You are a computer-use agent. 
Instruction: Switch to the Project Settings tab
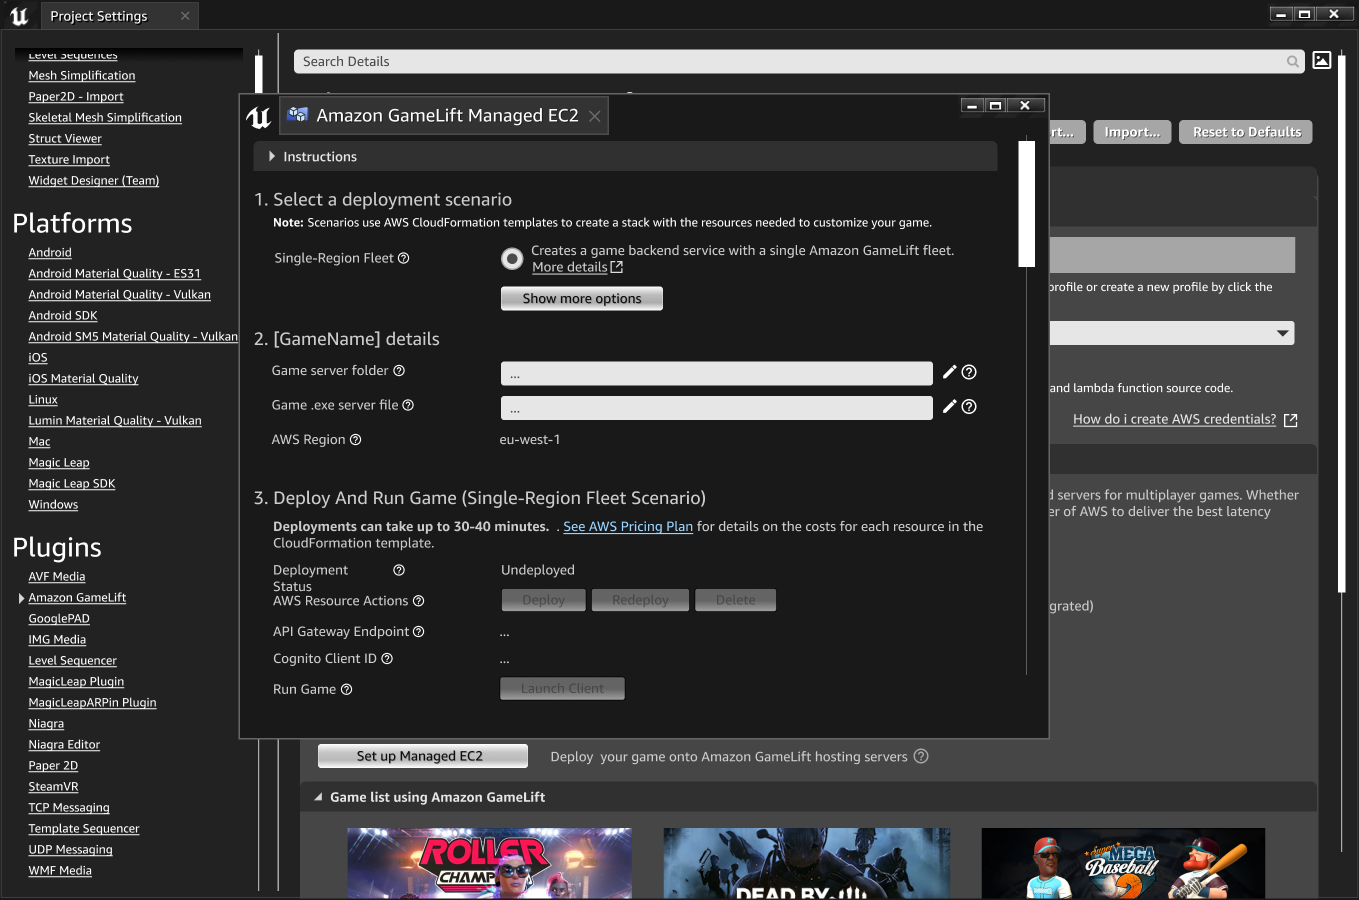pos(99,16)
